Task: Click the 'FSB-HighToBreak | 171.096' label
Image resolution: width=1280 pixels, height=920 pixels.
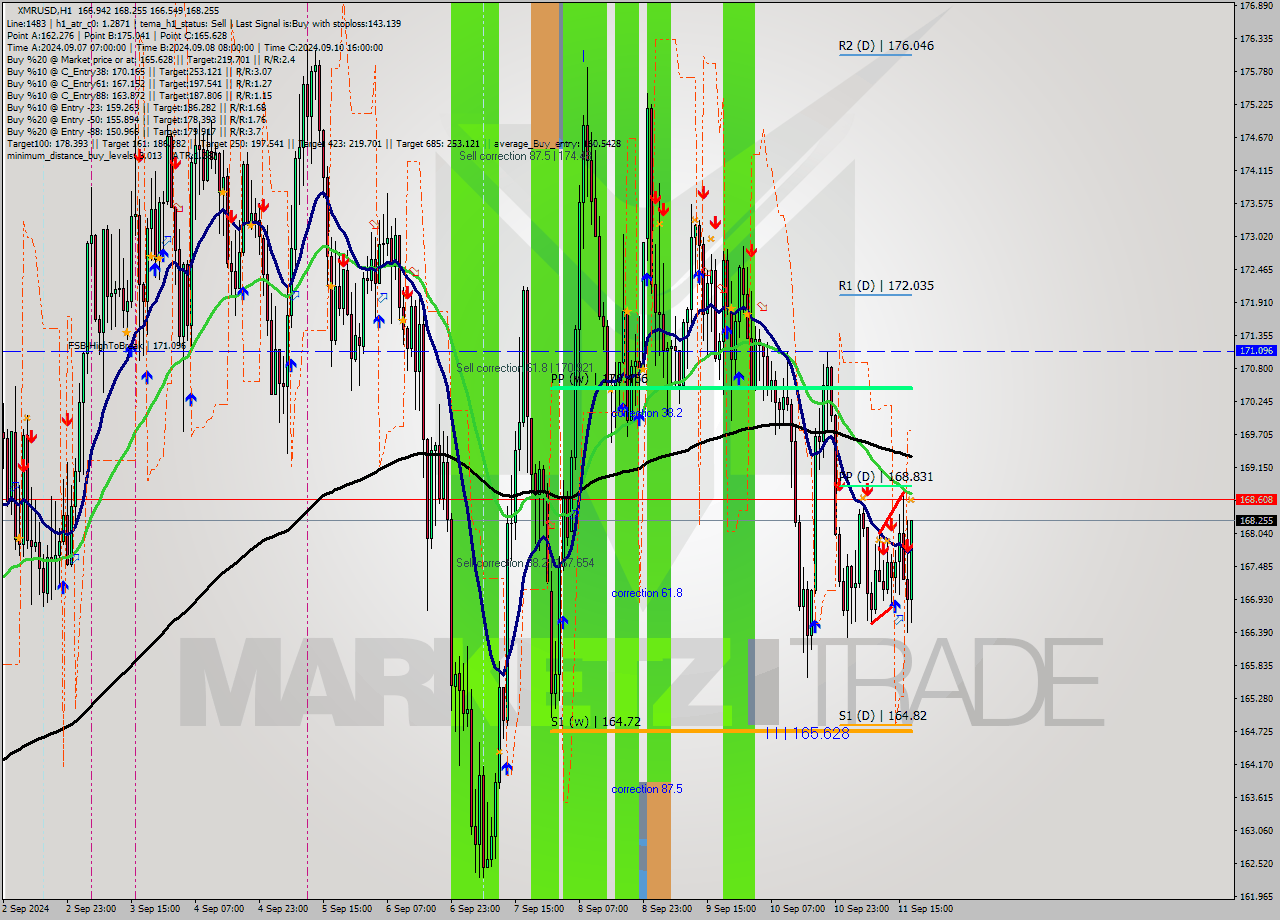Action: [x=127, y=346]
